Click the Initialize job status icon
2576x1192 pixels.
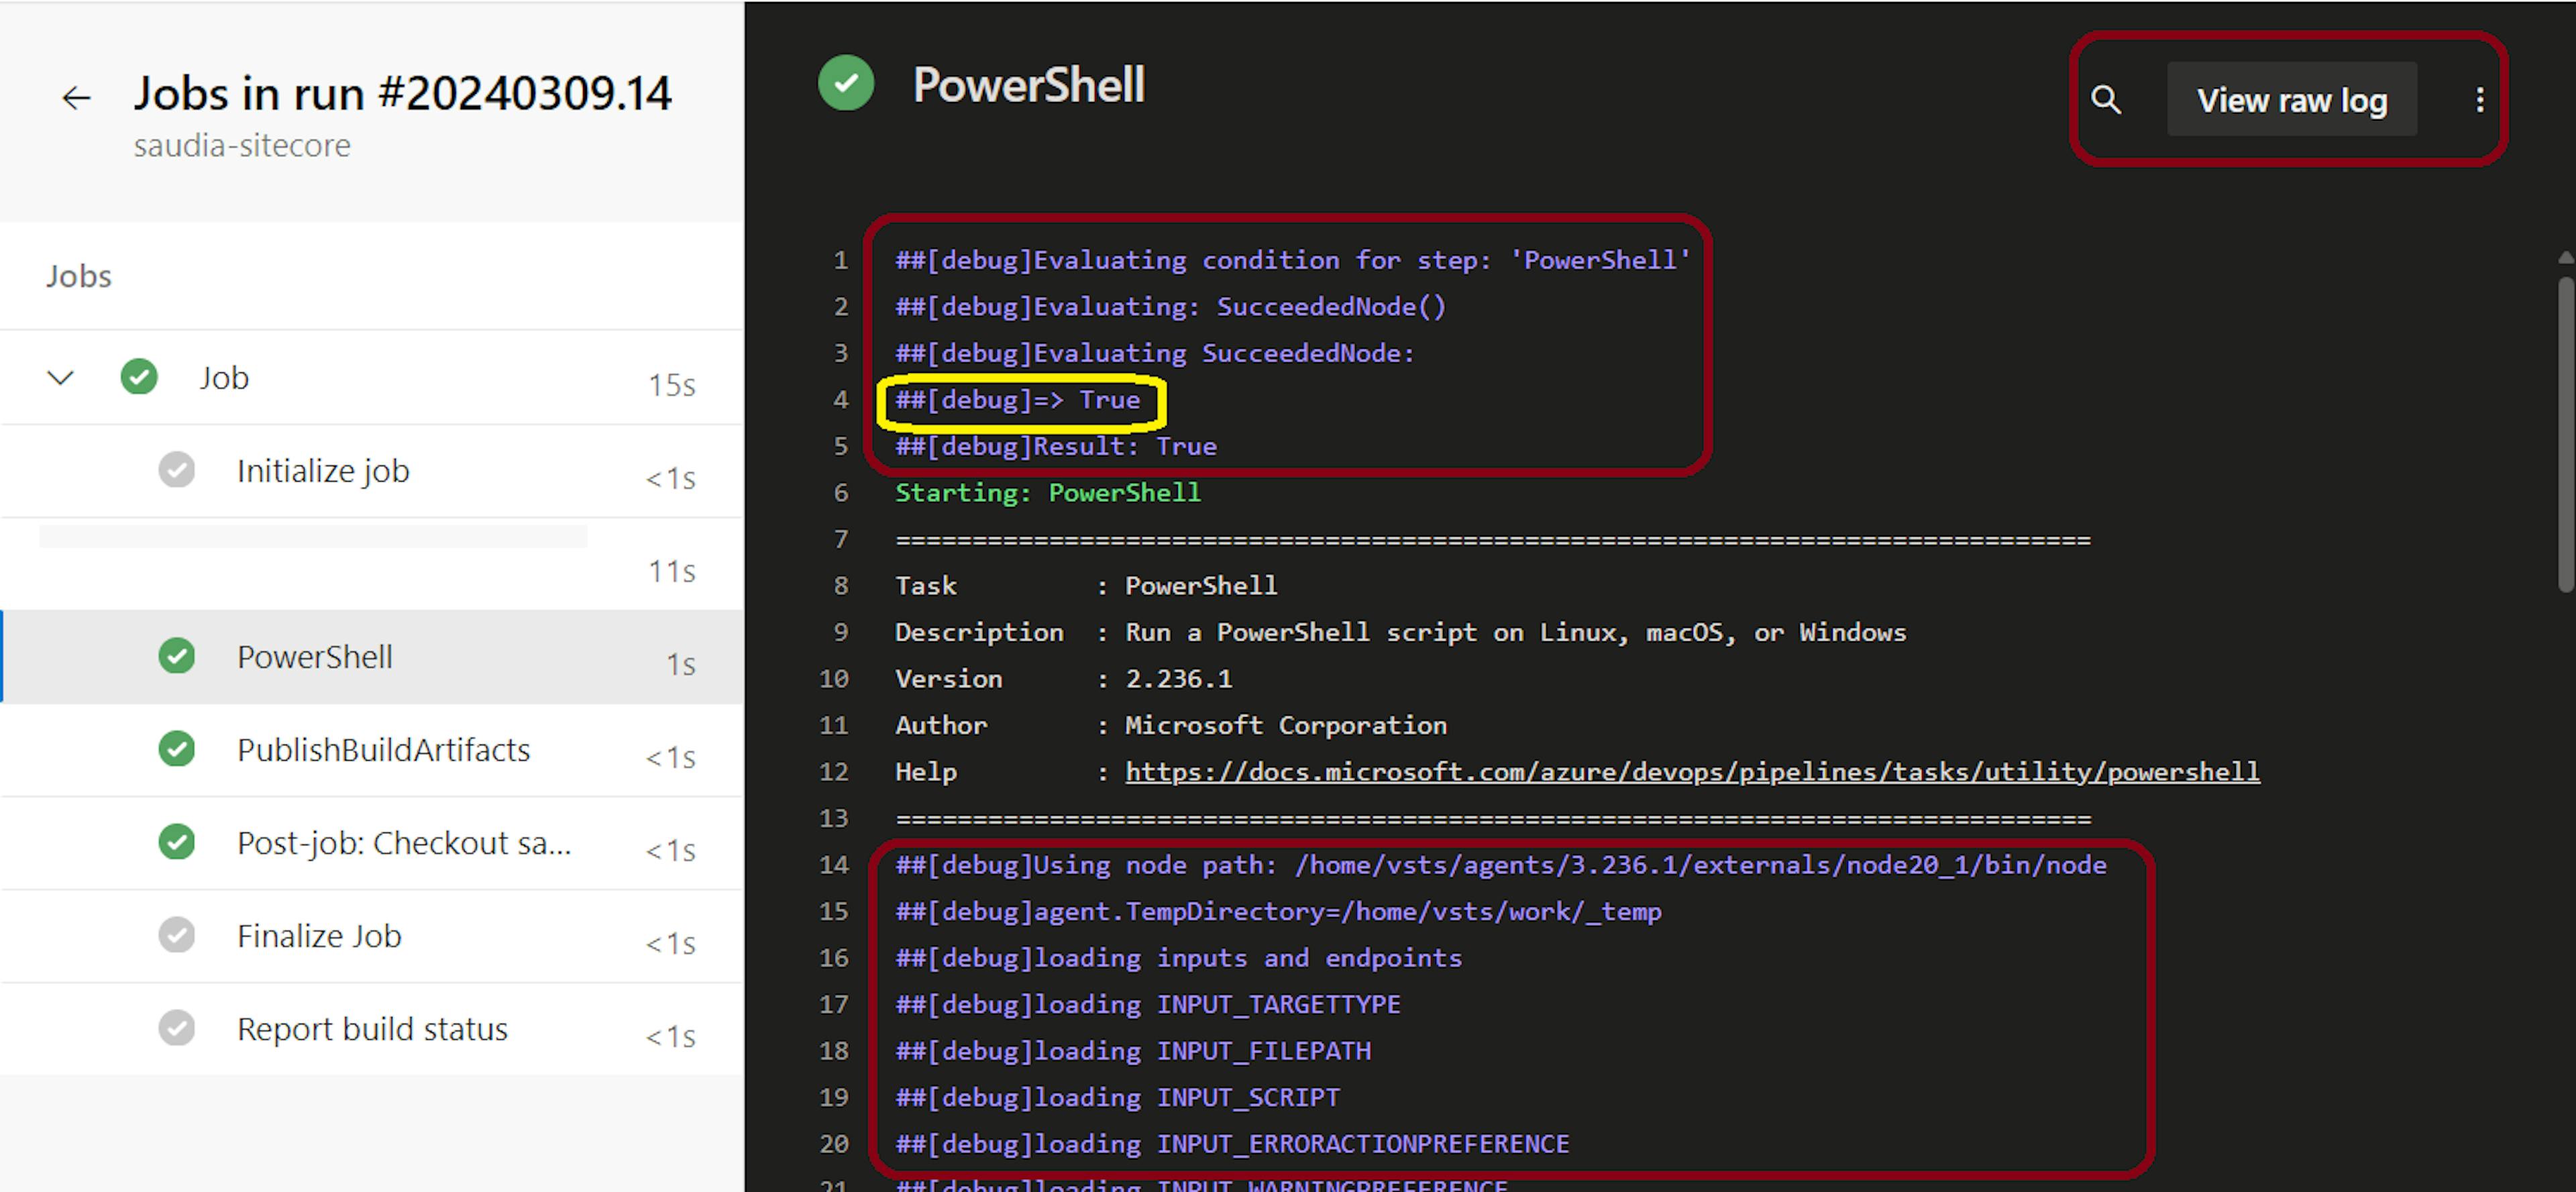coord(177,469)
